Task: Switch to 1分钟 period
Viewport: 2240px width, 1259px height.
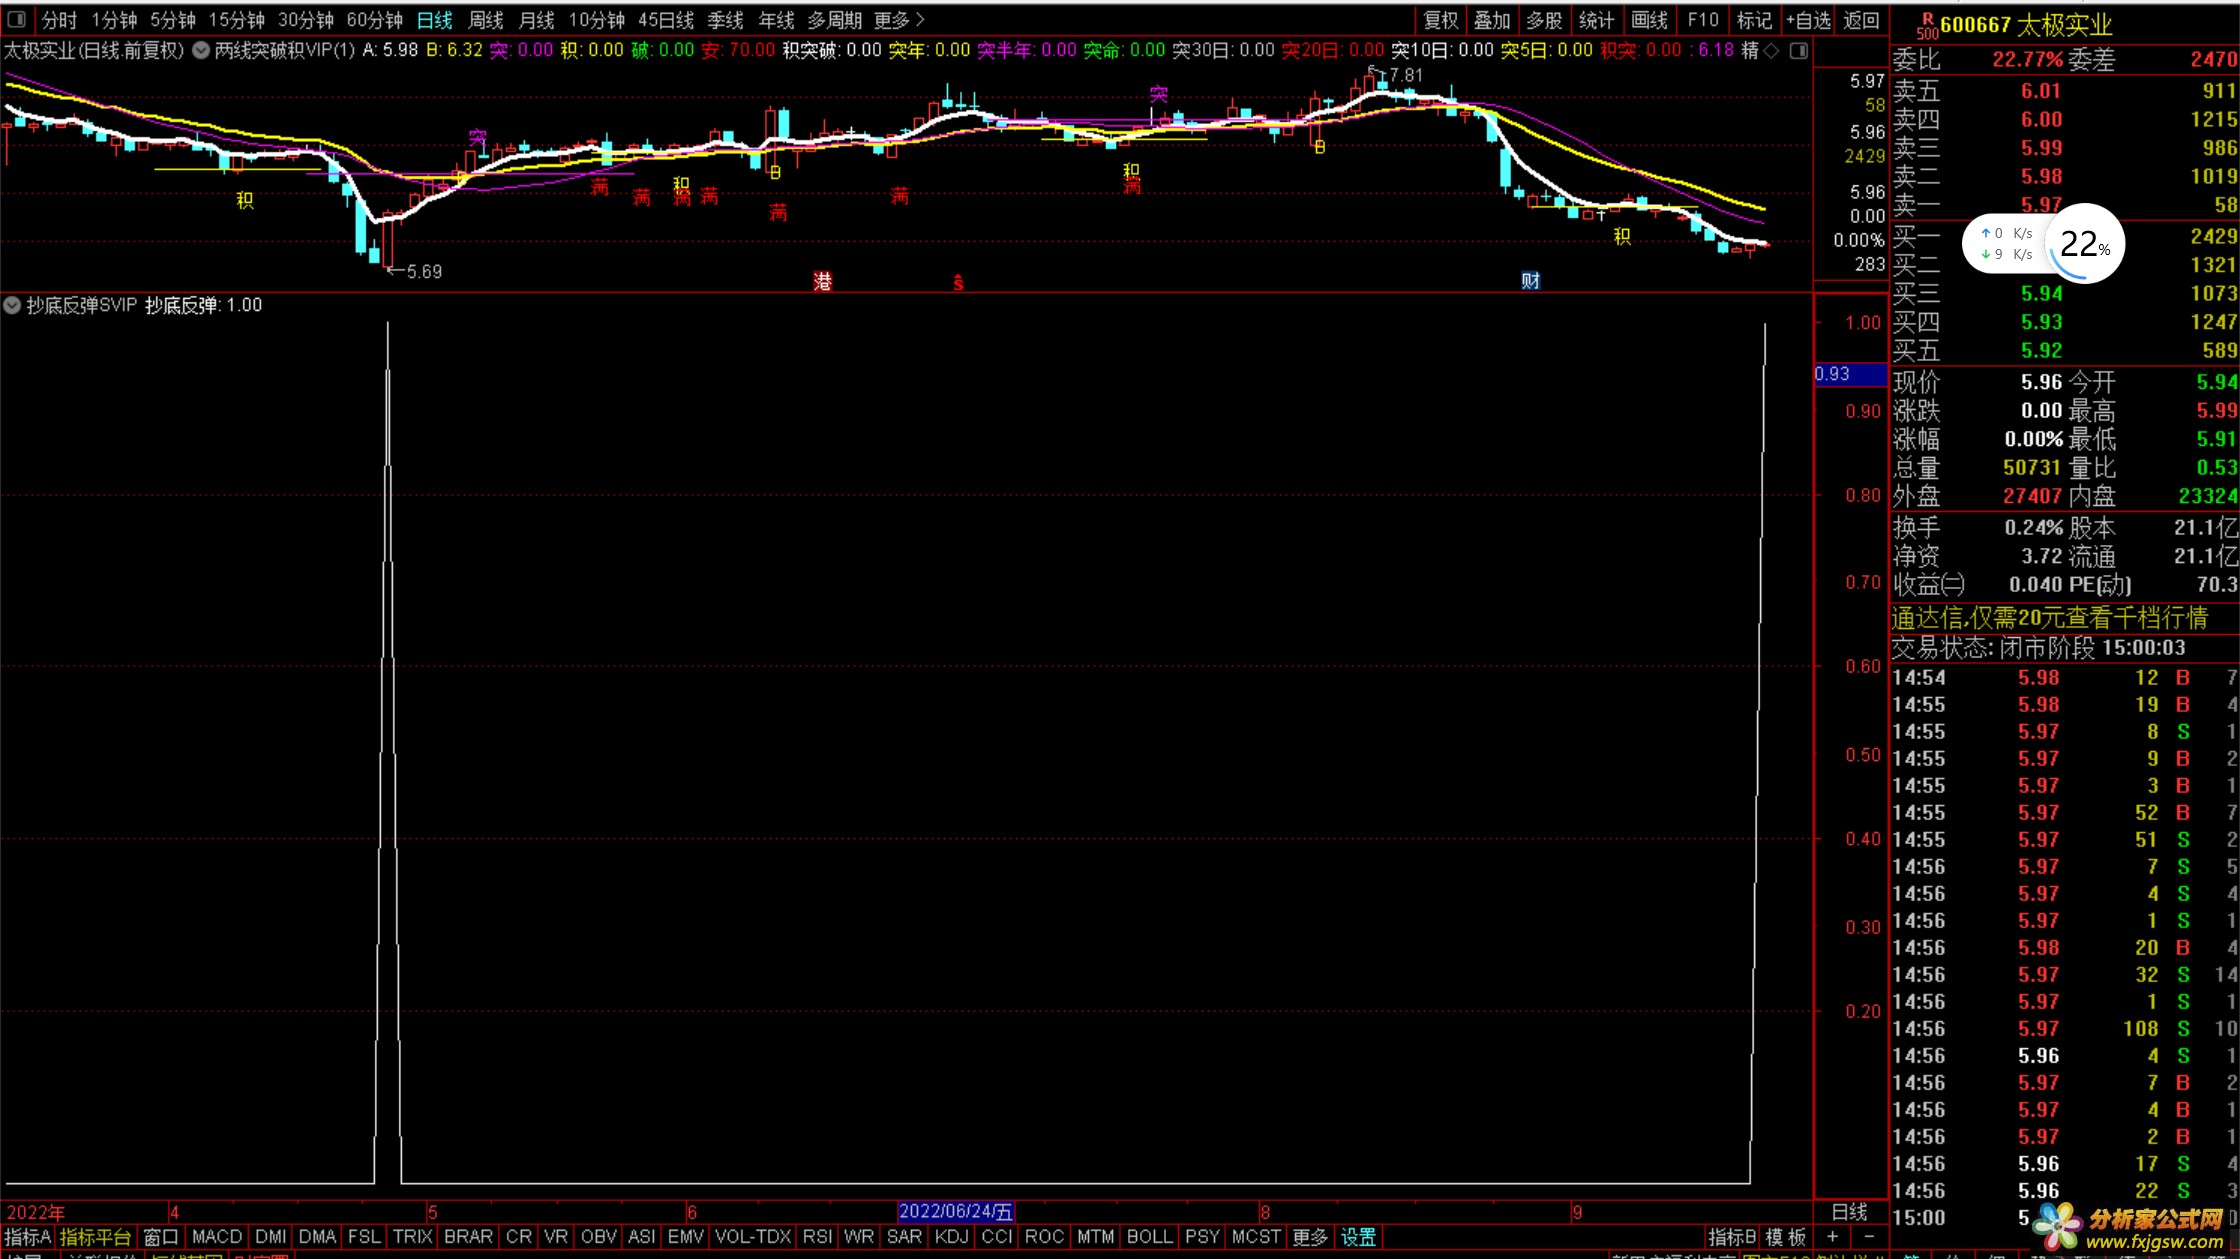Action: tap(114, 20)
